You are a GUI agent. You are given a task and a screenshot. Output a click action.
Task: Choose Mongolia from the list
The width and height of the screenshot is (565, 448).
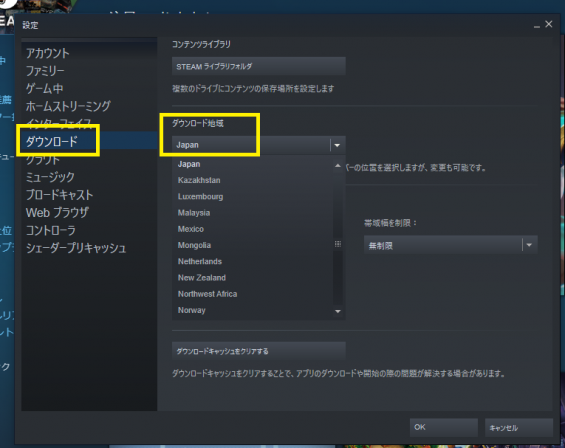[194, 245]
